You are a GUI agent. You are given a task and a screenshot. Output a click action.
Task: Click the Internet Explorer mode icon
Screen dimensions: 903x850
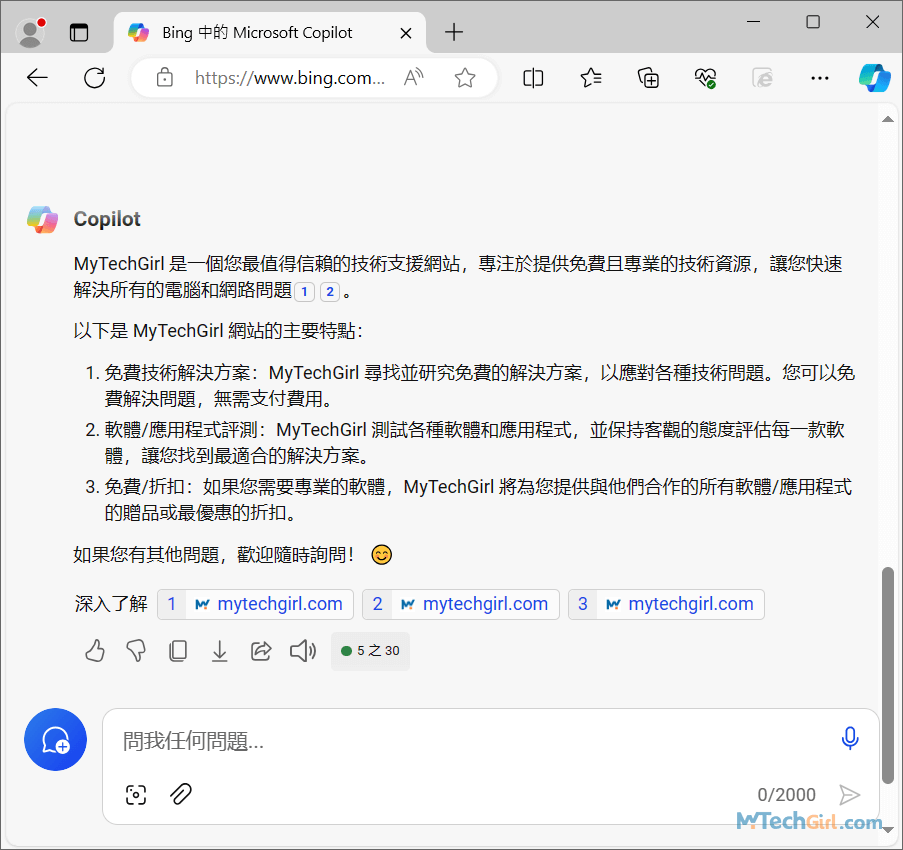(x=762, y=77)
